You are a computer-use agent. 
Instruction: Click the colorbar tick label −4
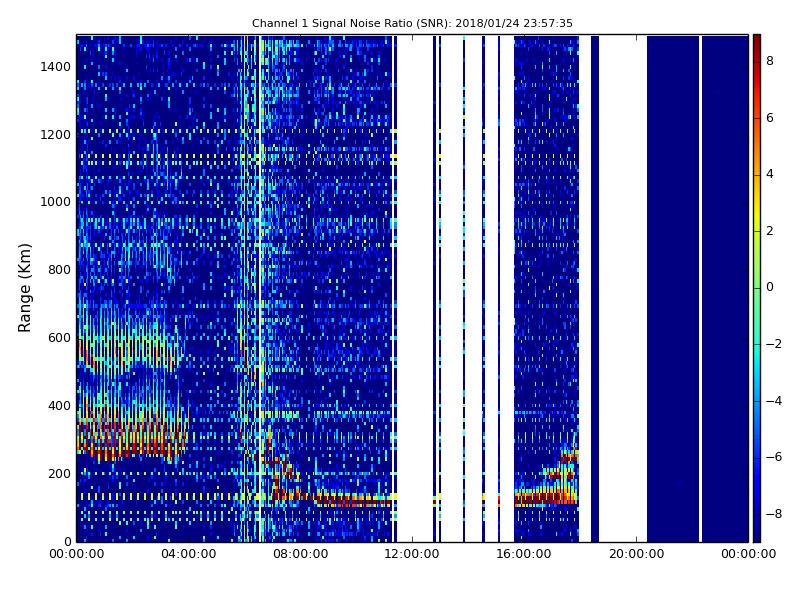click(x=774, y=401)
